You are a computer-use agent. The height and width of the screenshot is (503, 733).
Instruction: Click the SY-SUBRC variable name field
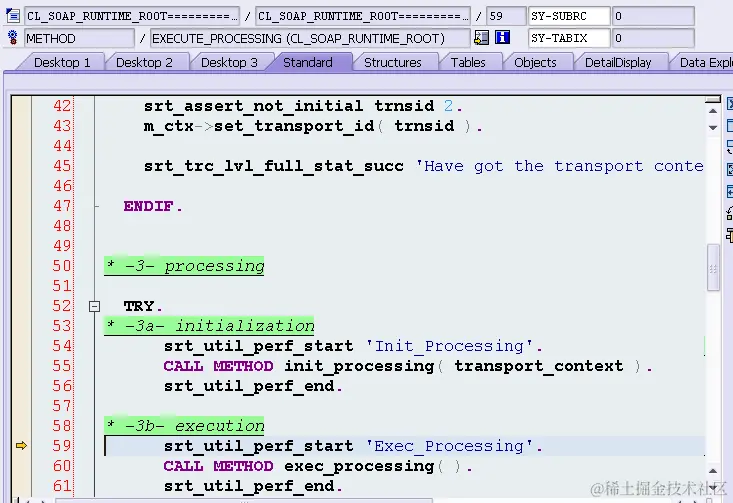pos(569,16)
